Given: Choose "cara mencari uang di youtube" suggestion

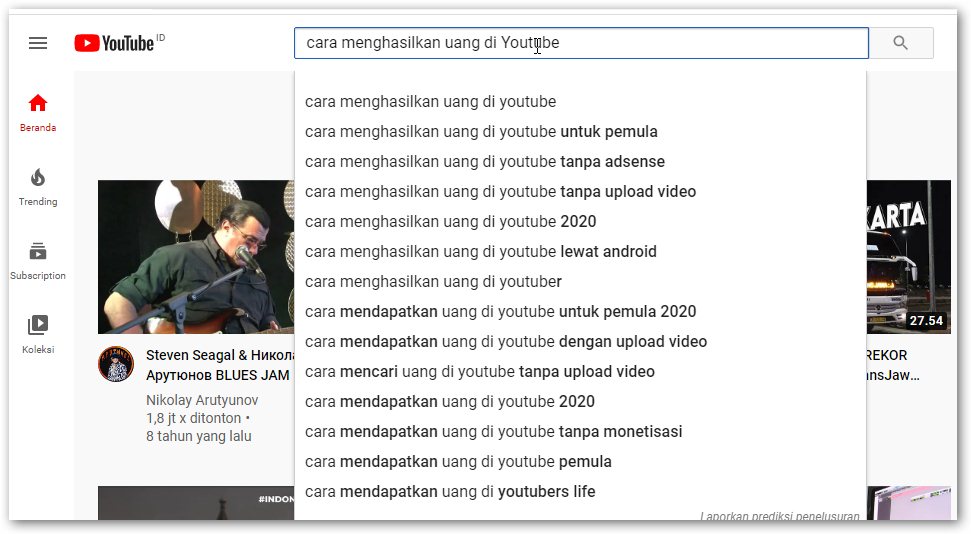Looking at the screenshot, I should [x=580, y=372].
